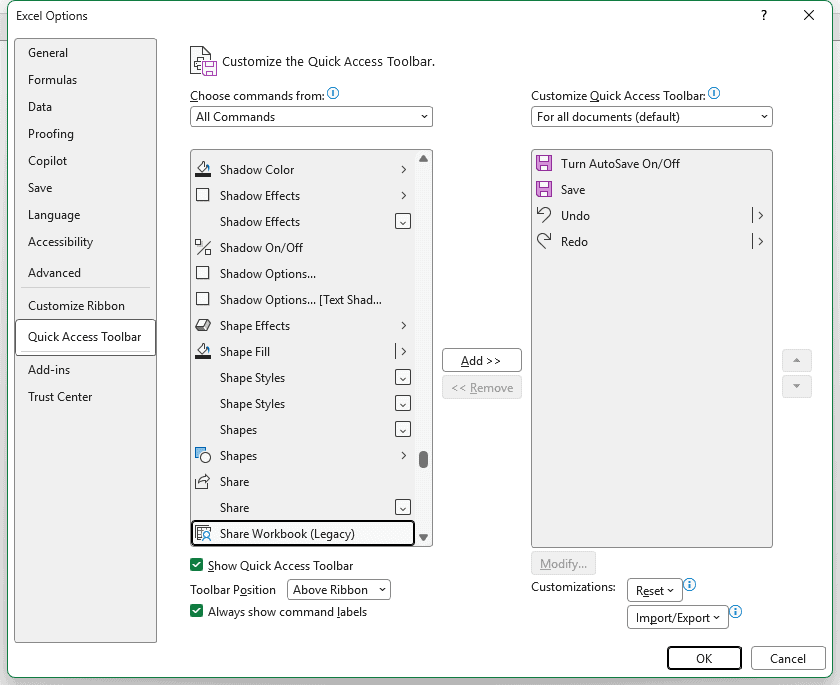The image size is (840, 685).
Task: Expand the Redo split arrow
Action: 760,241
